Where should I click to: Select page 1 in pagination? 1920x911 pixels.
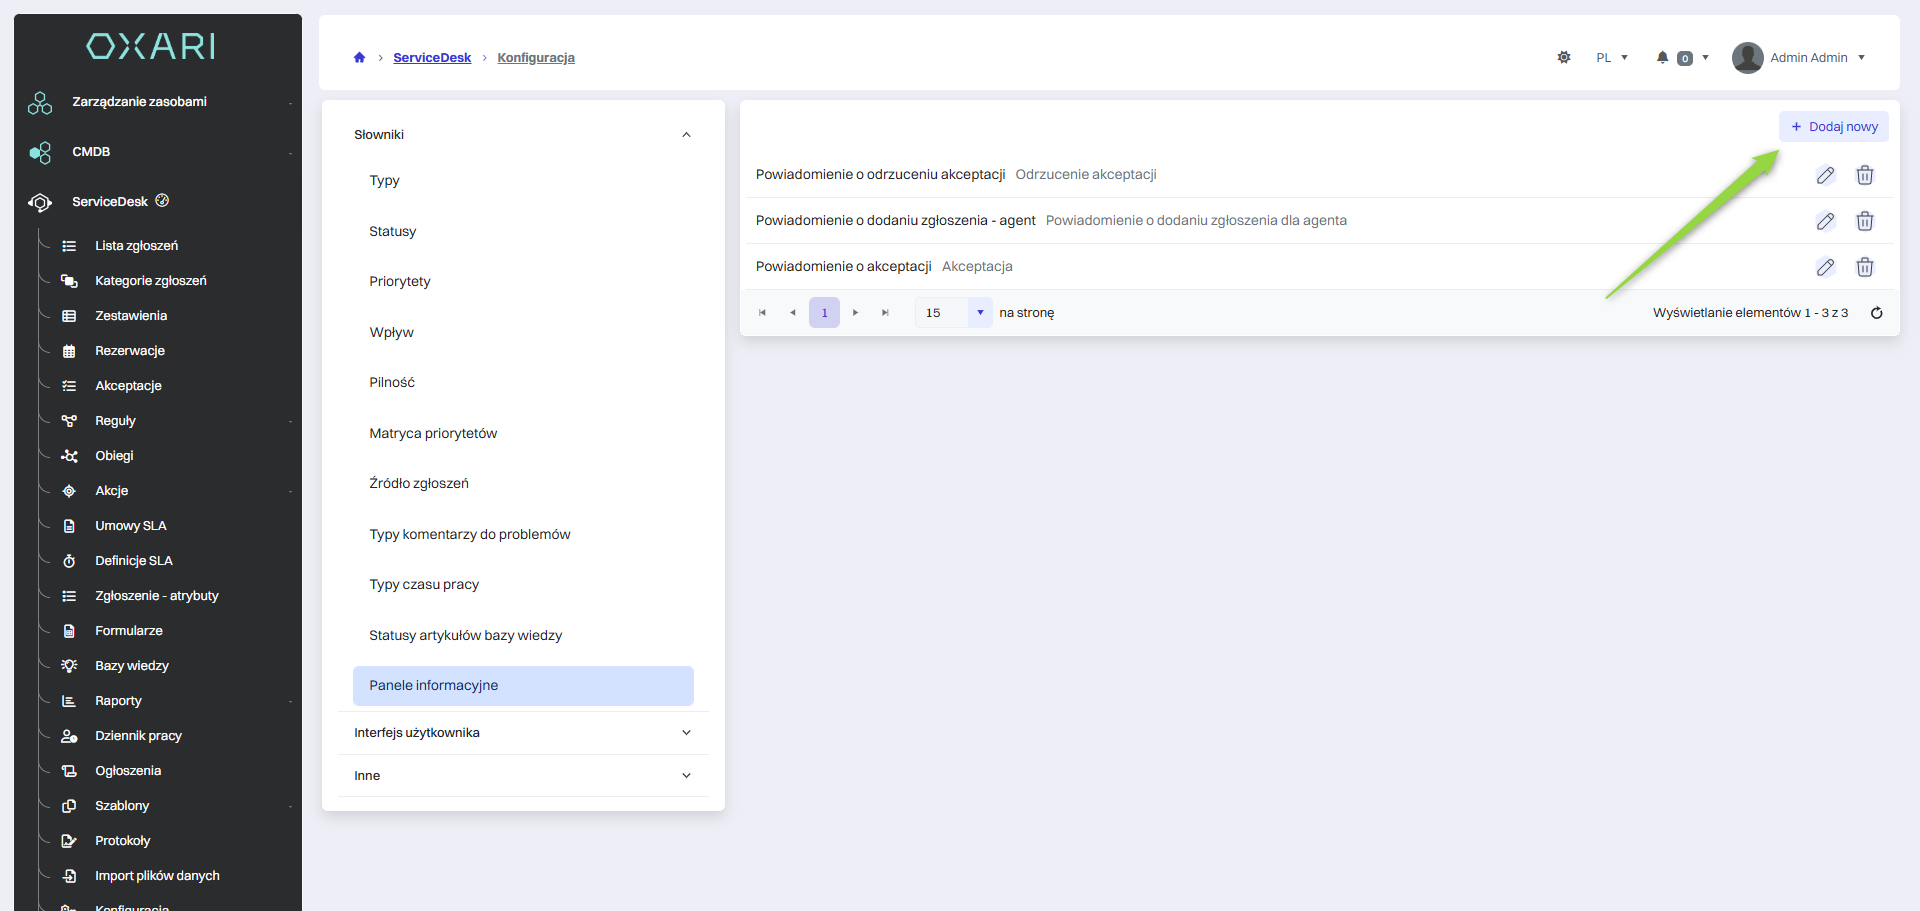[x=824, y=313]
